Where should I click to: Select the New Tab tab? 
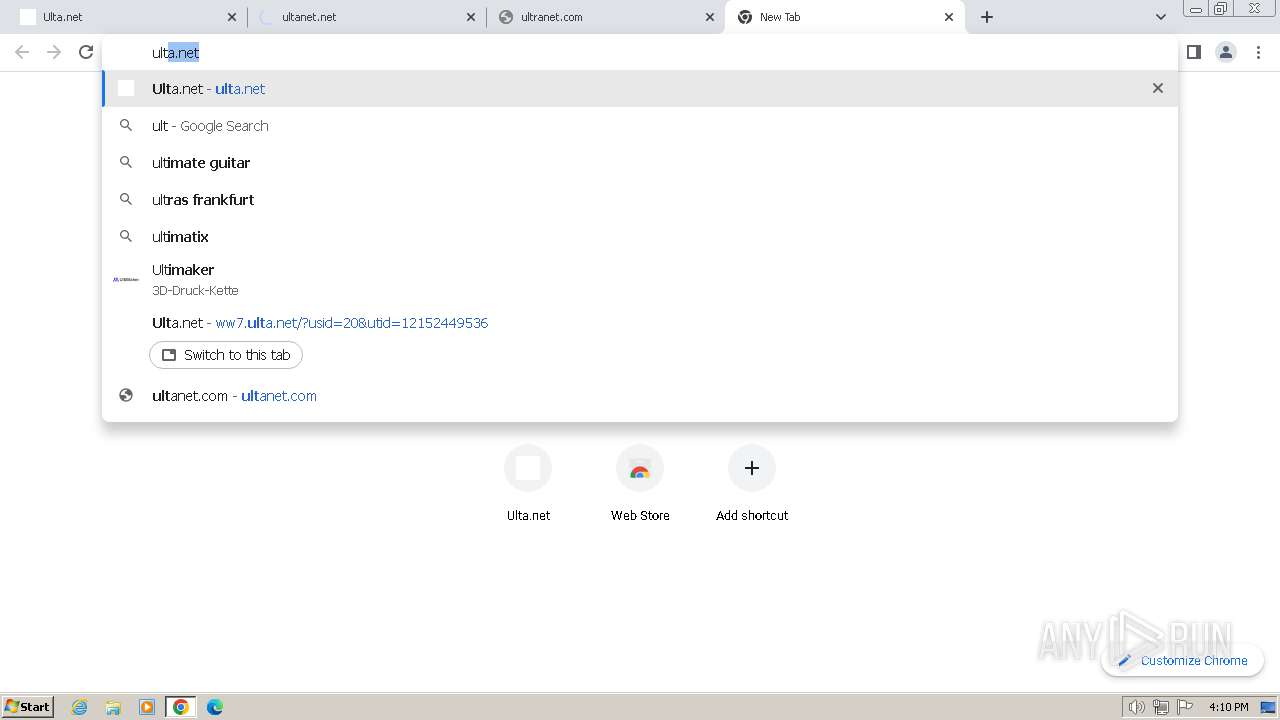845,17
